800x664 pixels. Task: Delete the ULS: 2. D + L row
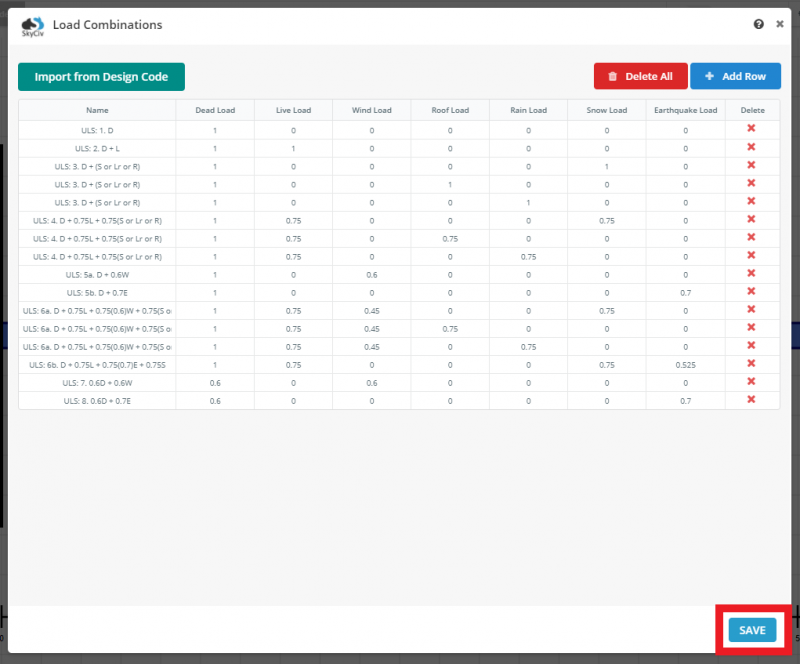click(x=751, y=147)
